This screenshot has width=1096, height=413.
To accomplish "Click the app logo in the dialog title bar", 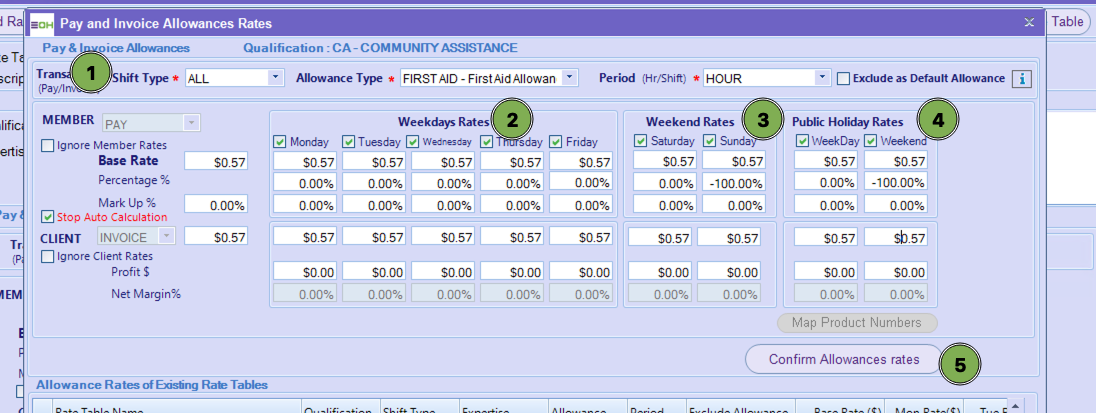I will point(41,22).
